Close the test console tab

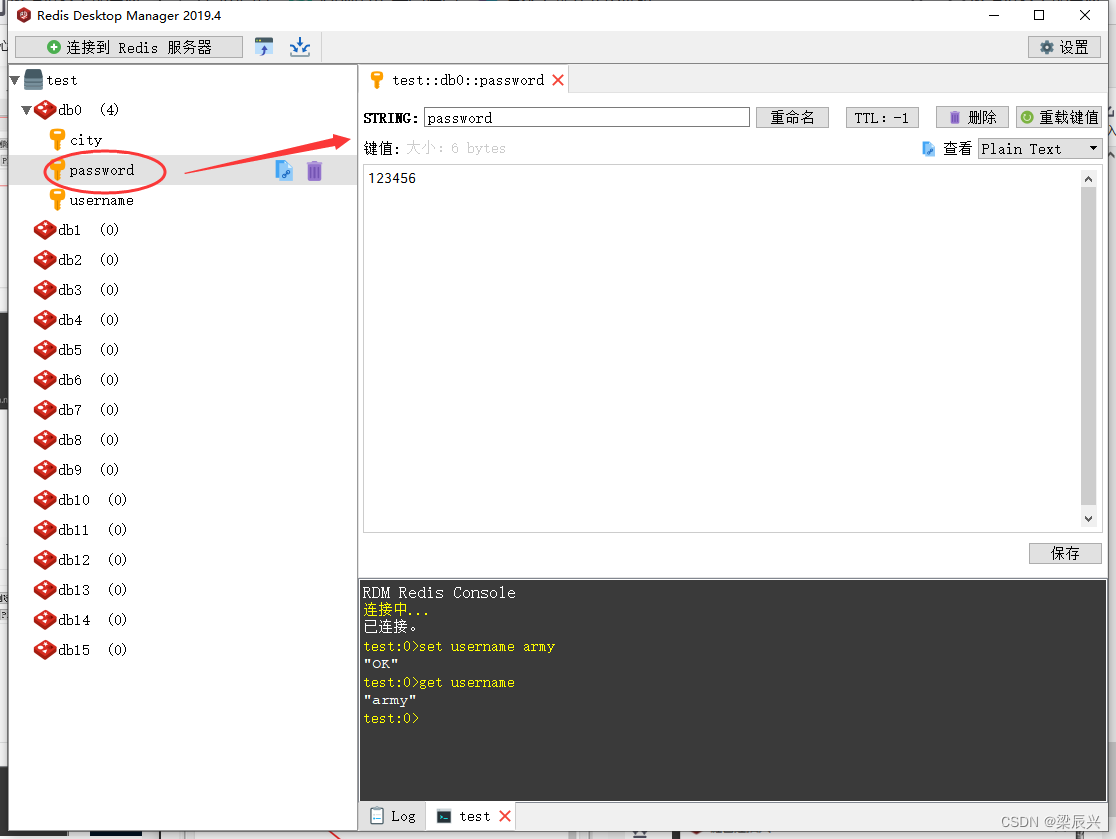pyautogui.click(x=505, y=816)
